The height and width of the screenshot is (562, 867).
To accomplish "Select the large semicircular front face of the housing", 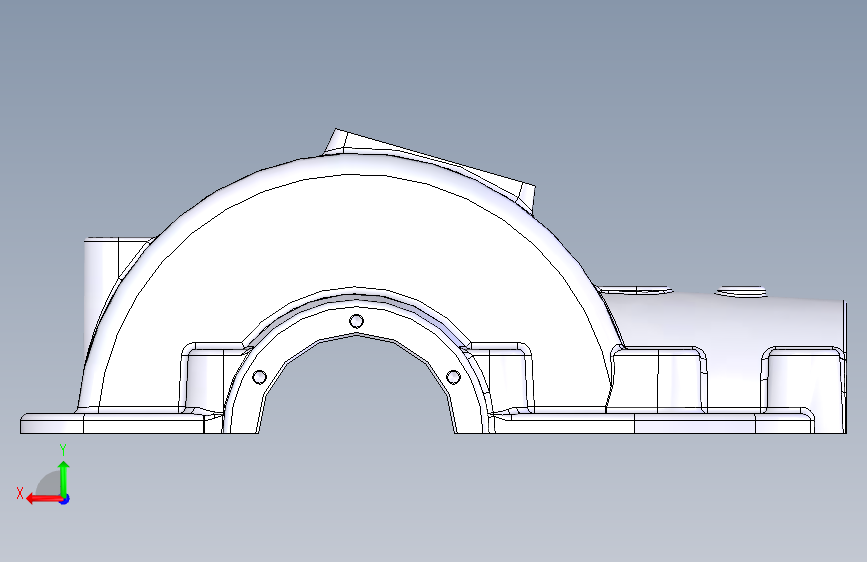I will tap(354, 232).
